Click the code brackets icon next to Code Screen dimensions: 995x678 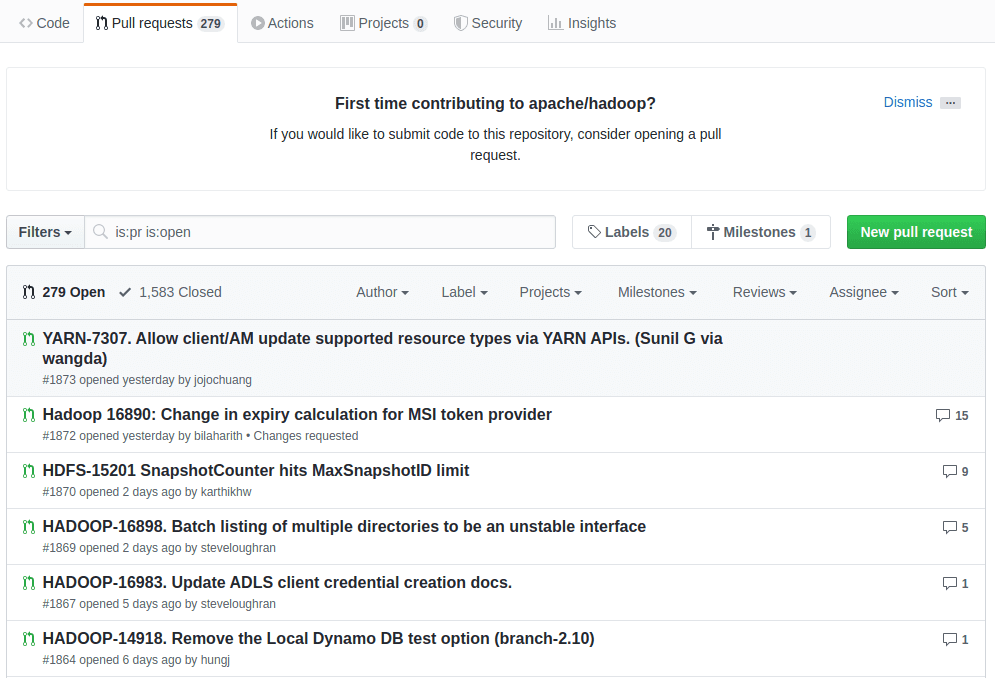pos(24,22)
